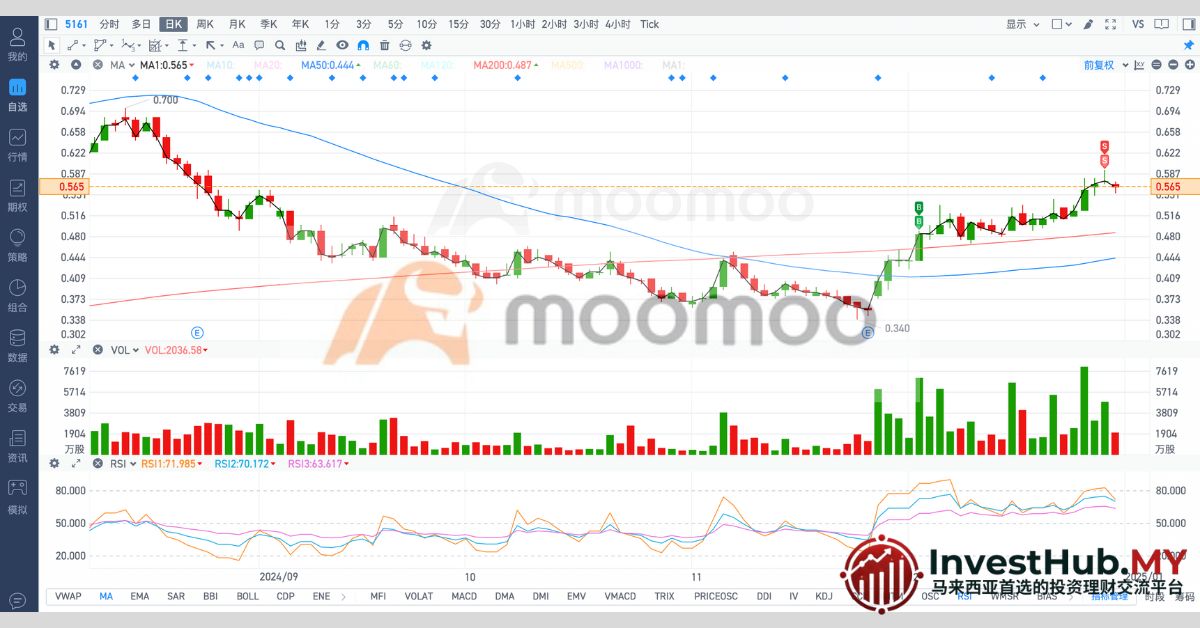
Task: Click the VS compare button
Action: (1138, 23)
